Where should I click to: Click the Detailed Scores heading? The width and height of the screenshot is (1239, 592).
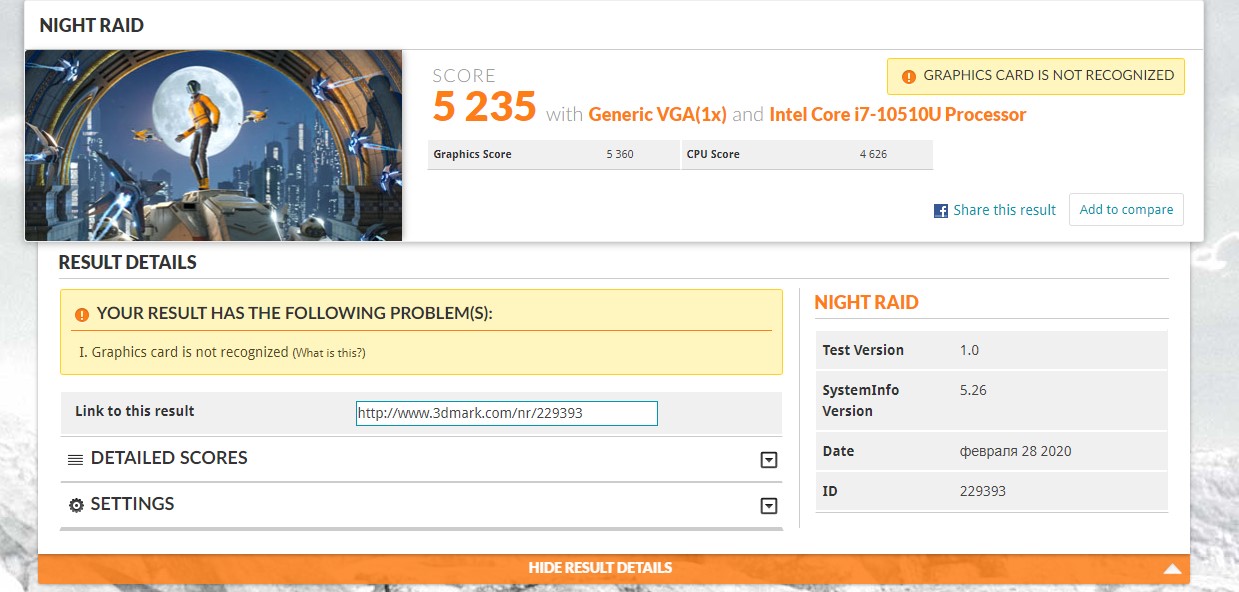pos(169,458)
